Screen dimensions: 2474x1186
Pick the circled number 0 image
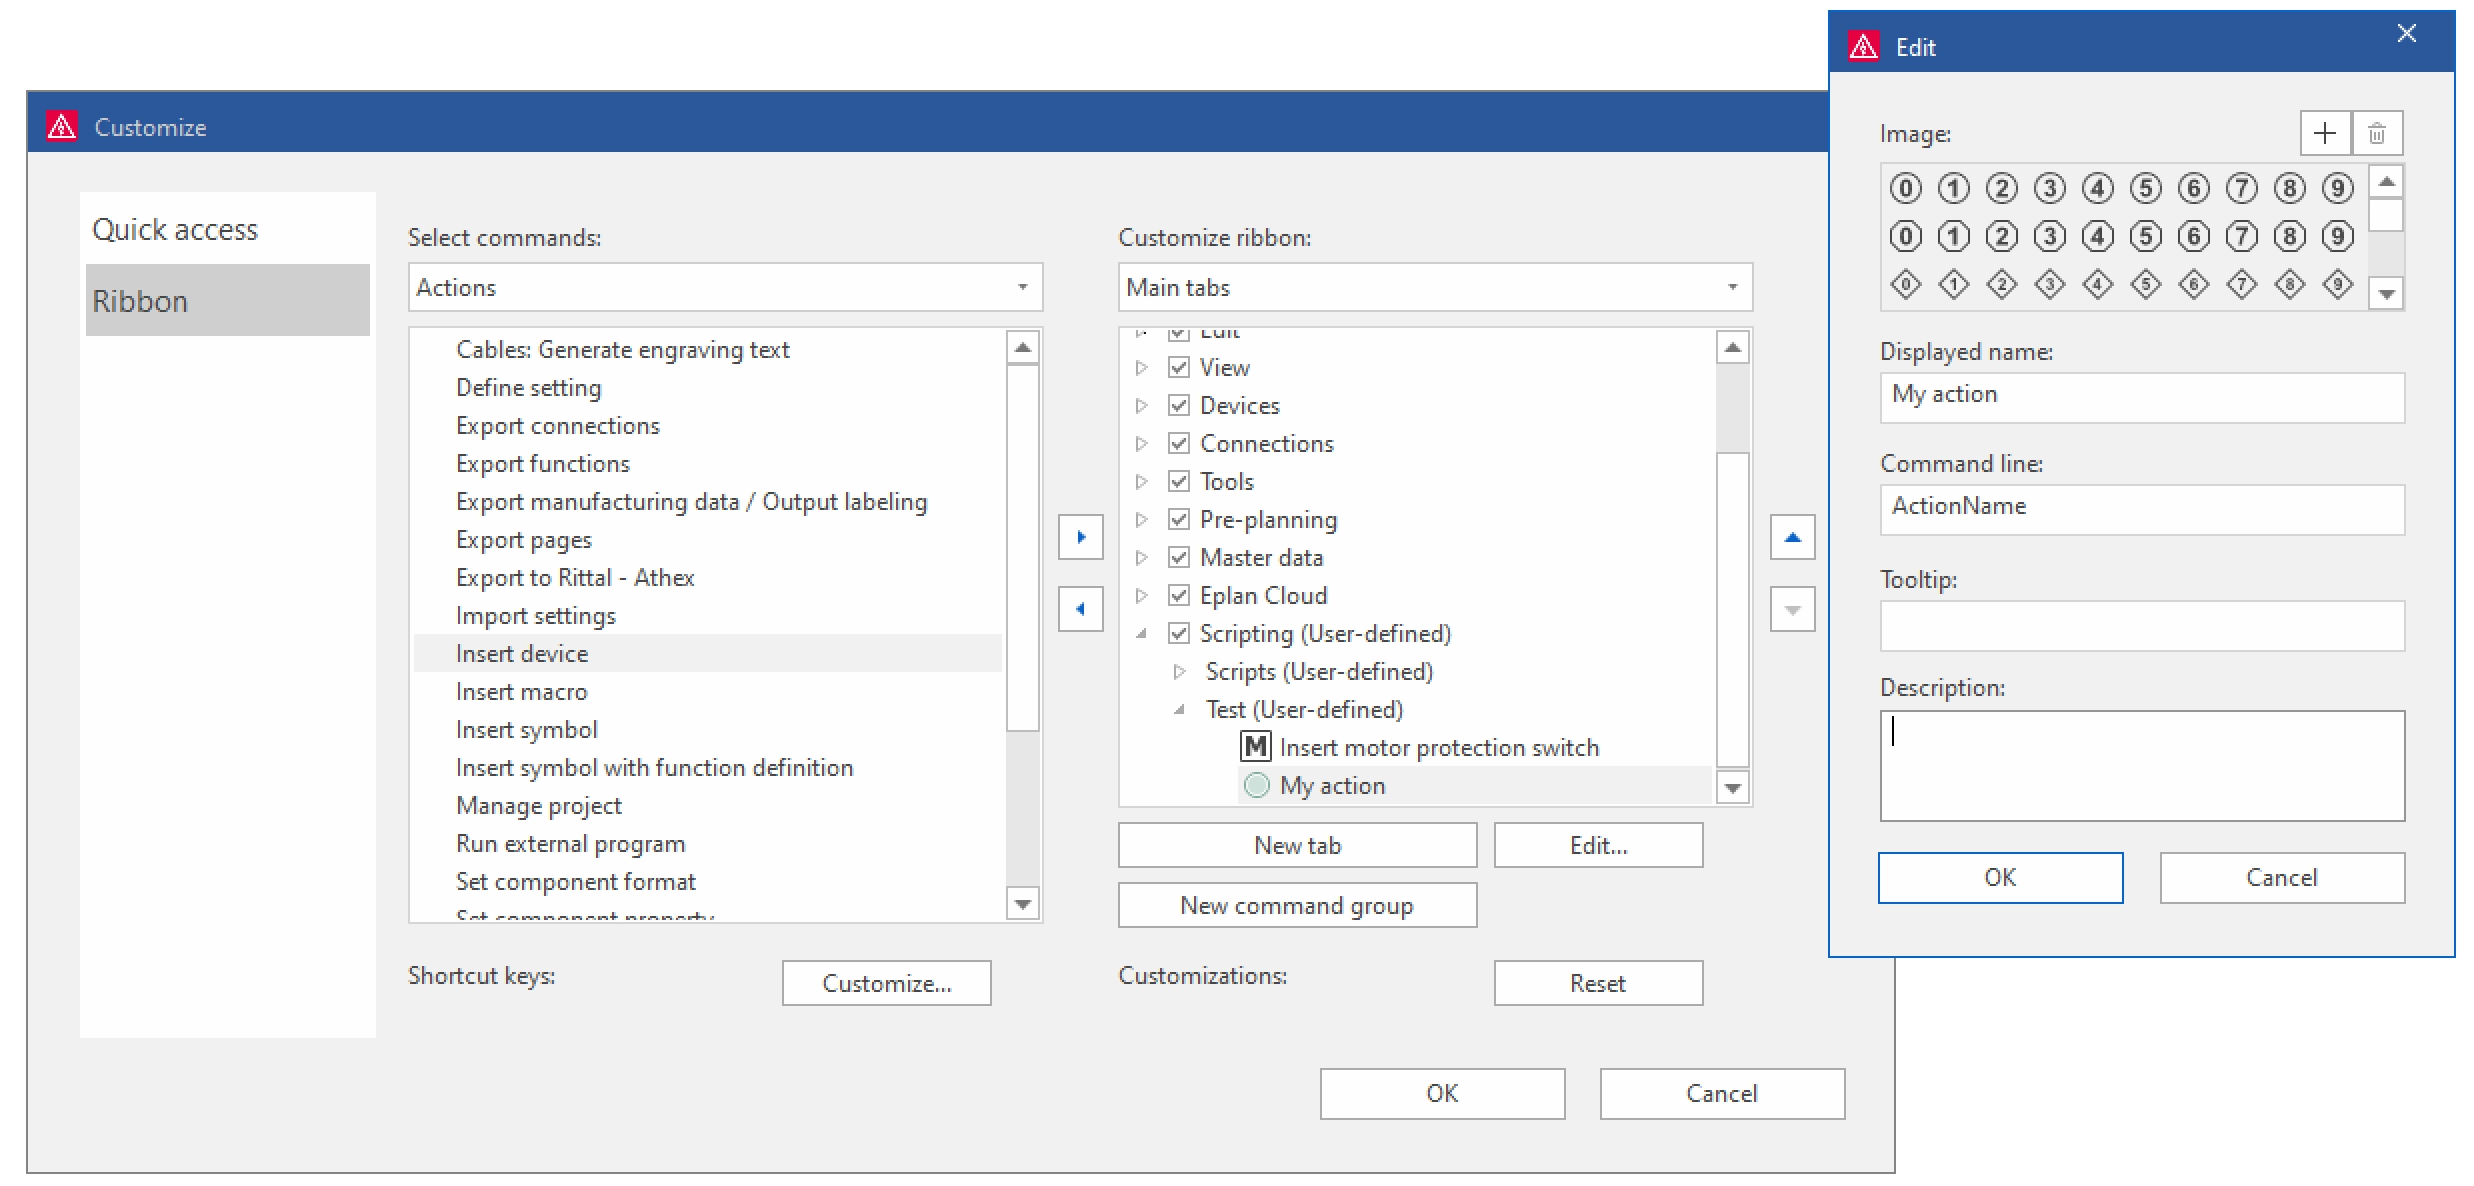click(1906, 188)
